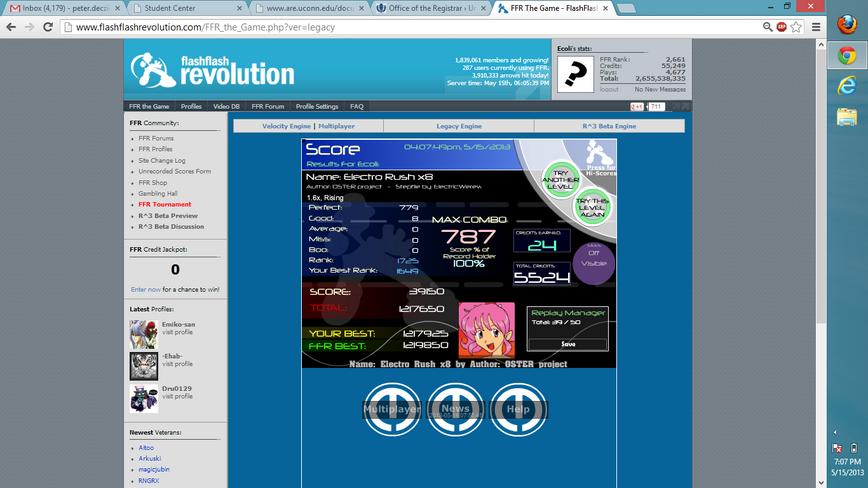Open the Chrome hamburger menu
This screenshot has height=488, width=868.
816,27
